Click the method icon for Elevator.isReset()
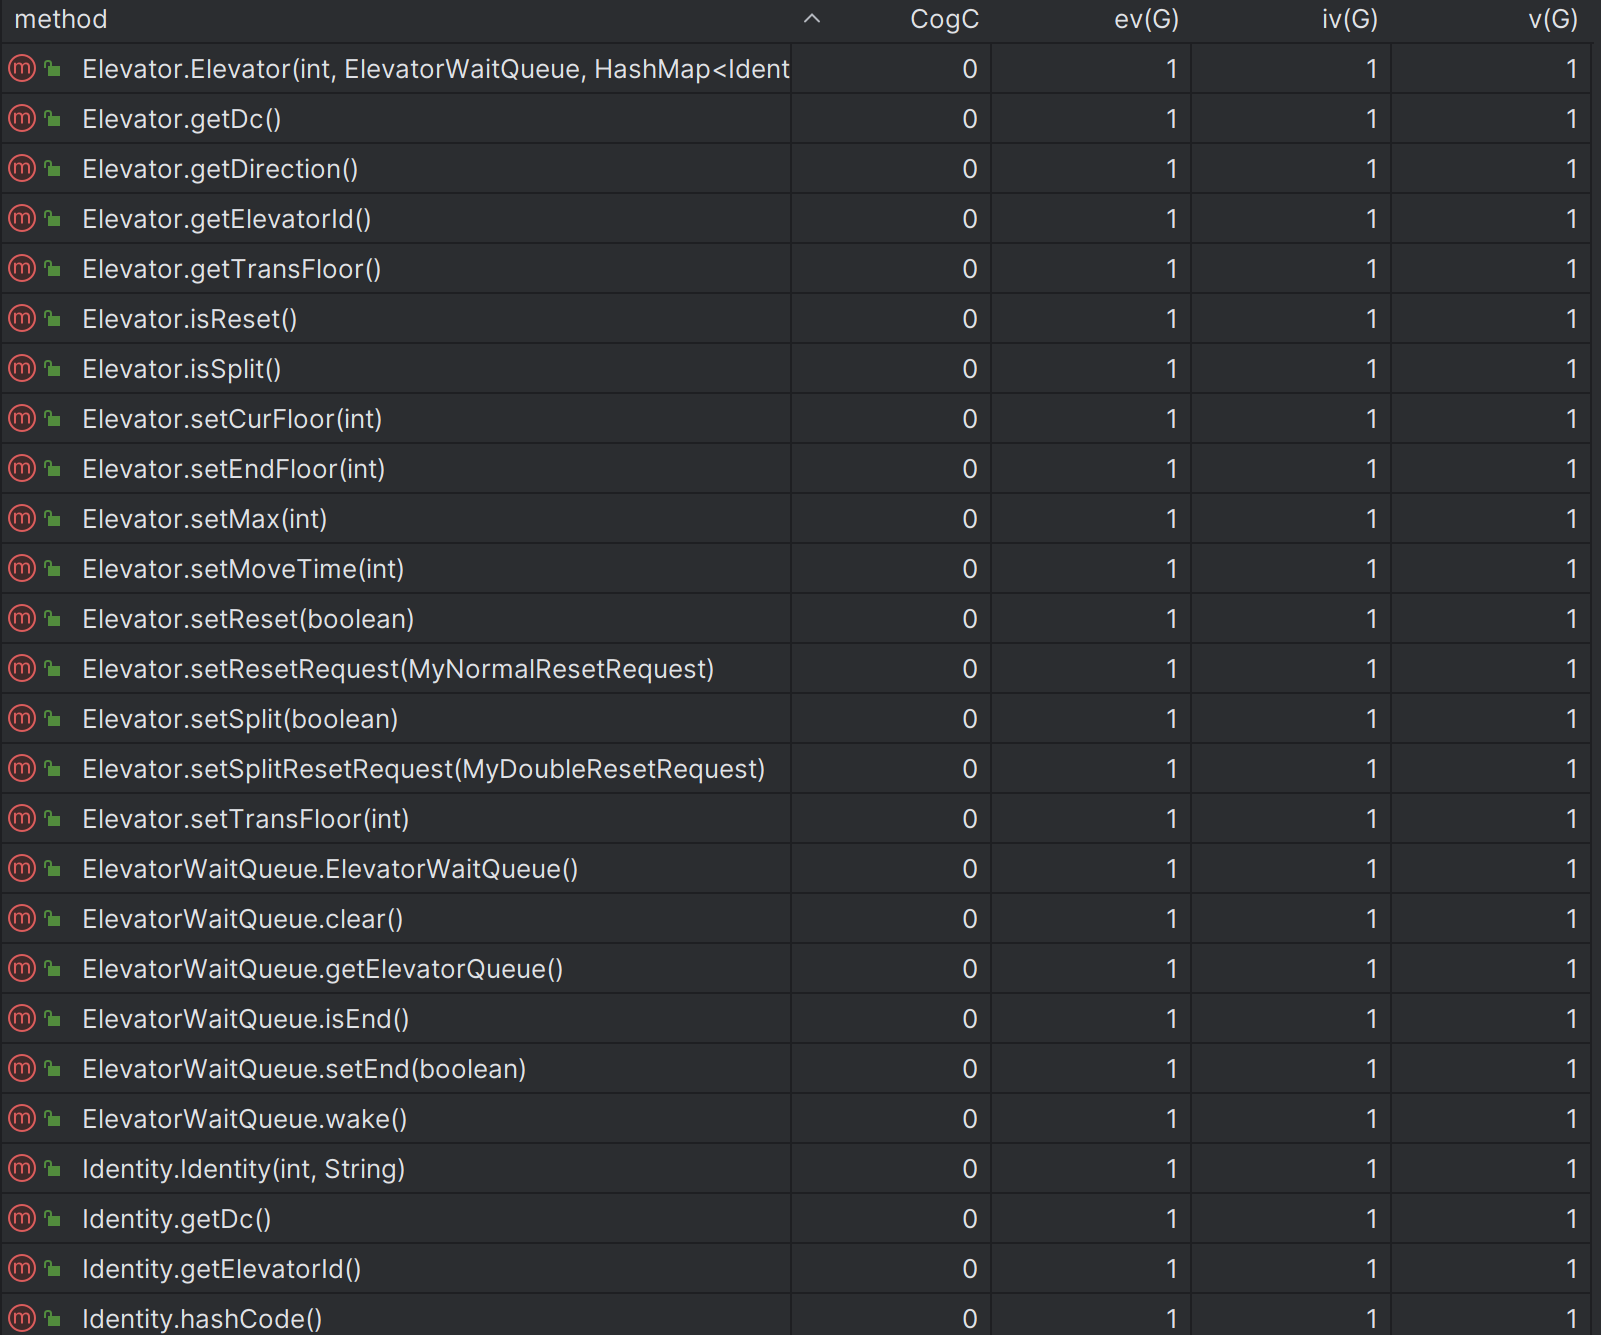The image size is (1601, 1335). click(22, 318)
